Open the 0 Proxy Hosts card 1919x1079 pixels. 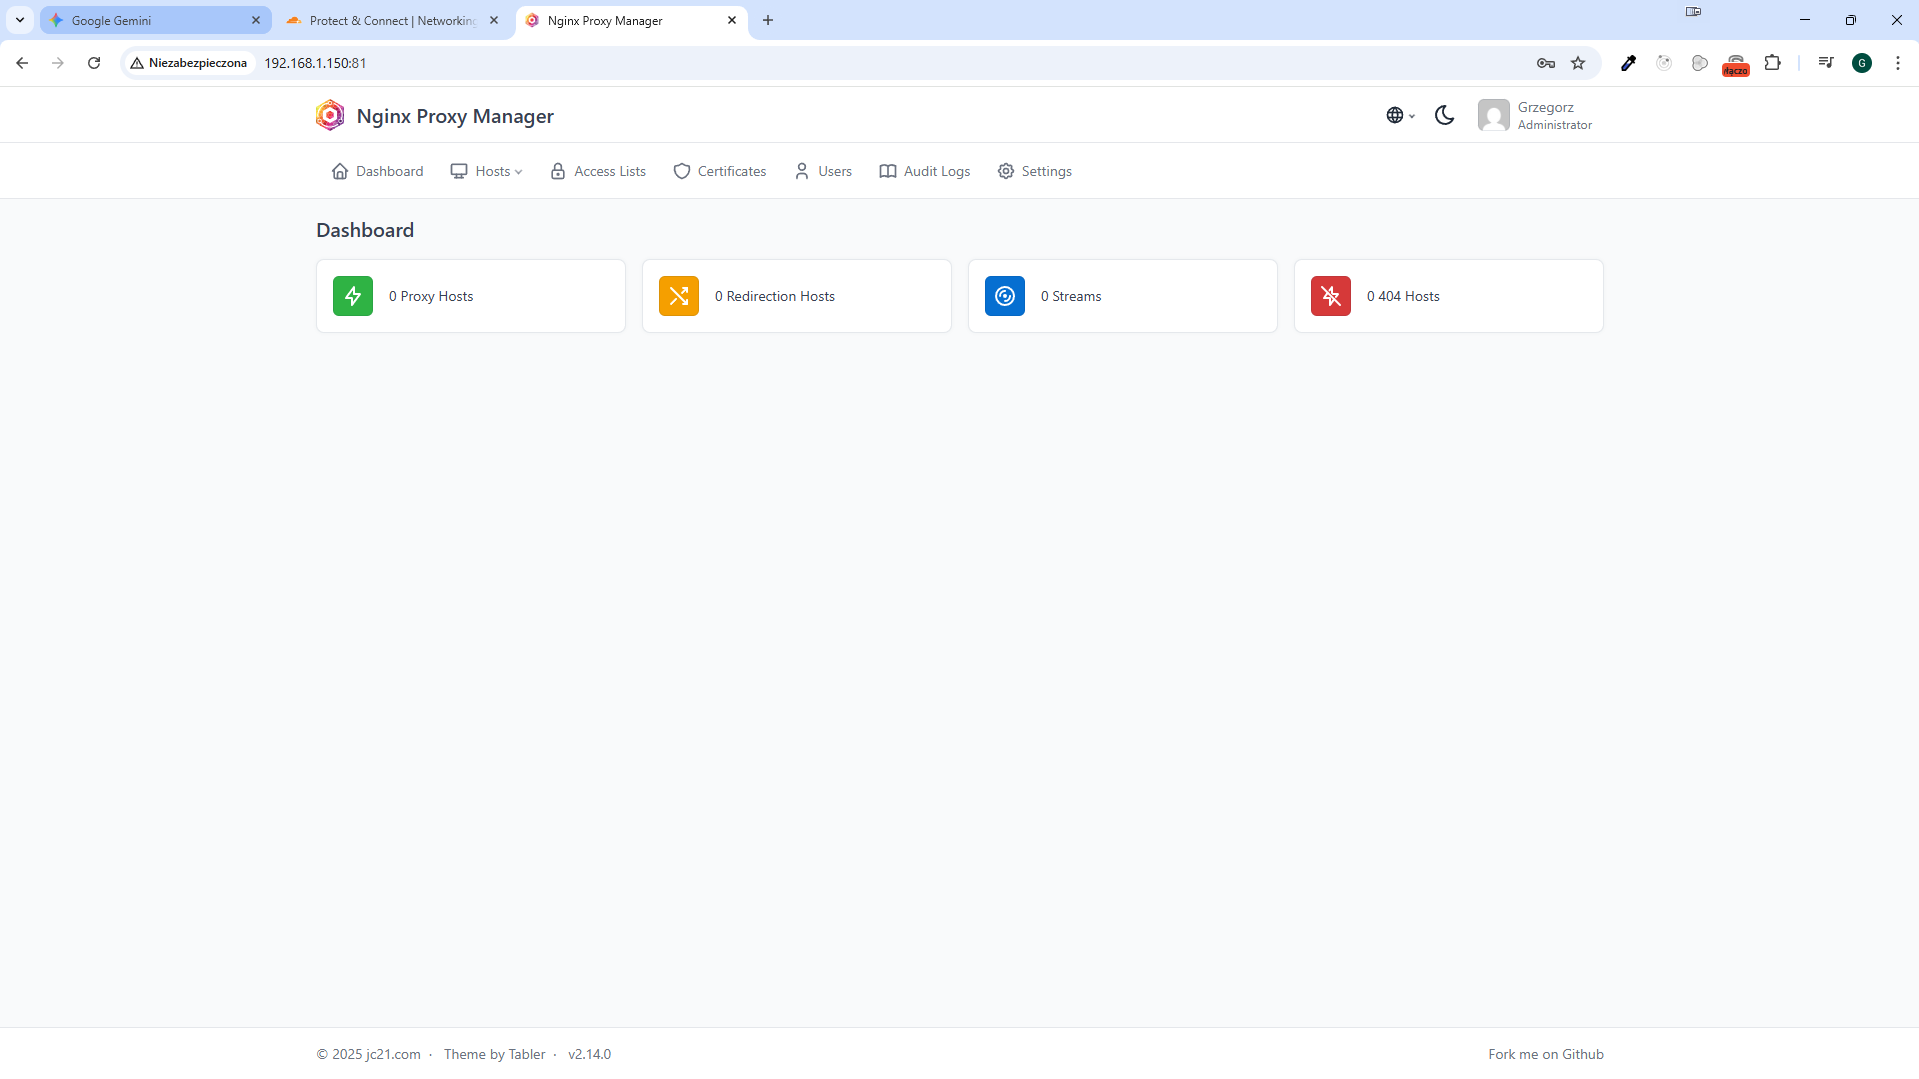(471, 296)
